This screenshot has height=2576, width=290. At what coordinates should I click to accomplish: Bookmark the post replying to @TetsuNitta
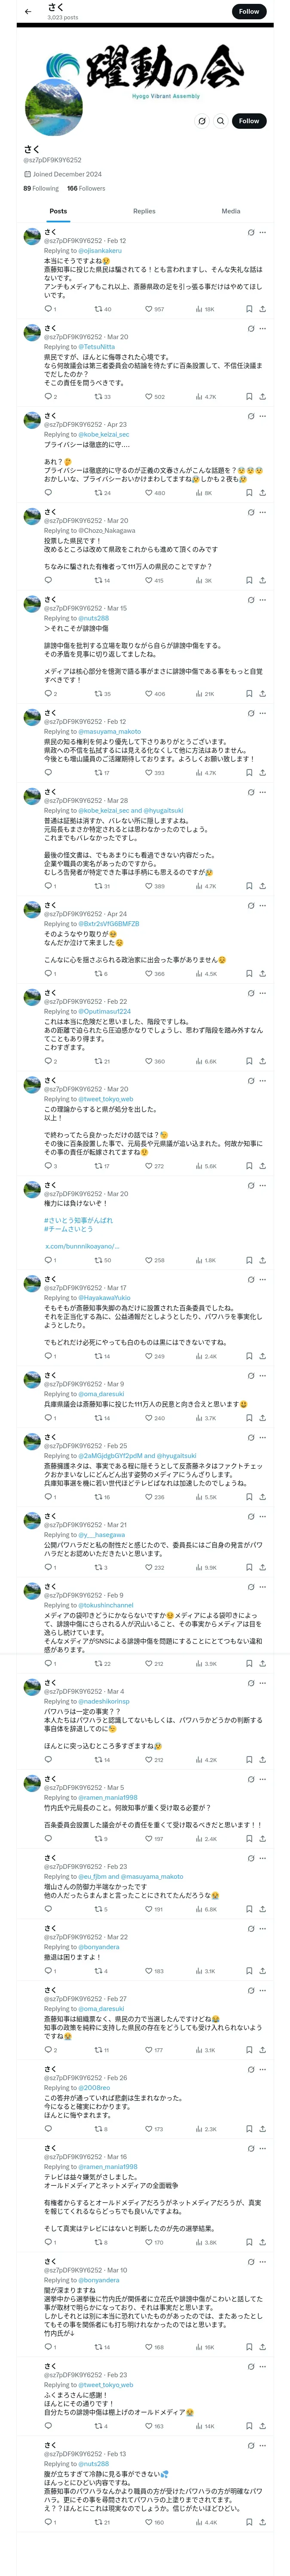(249, 396)
